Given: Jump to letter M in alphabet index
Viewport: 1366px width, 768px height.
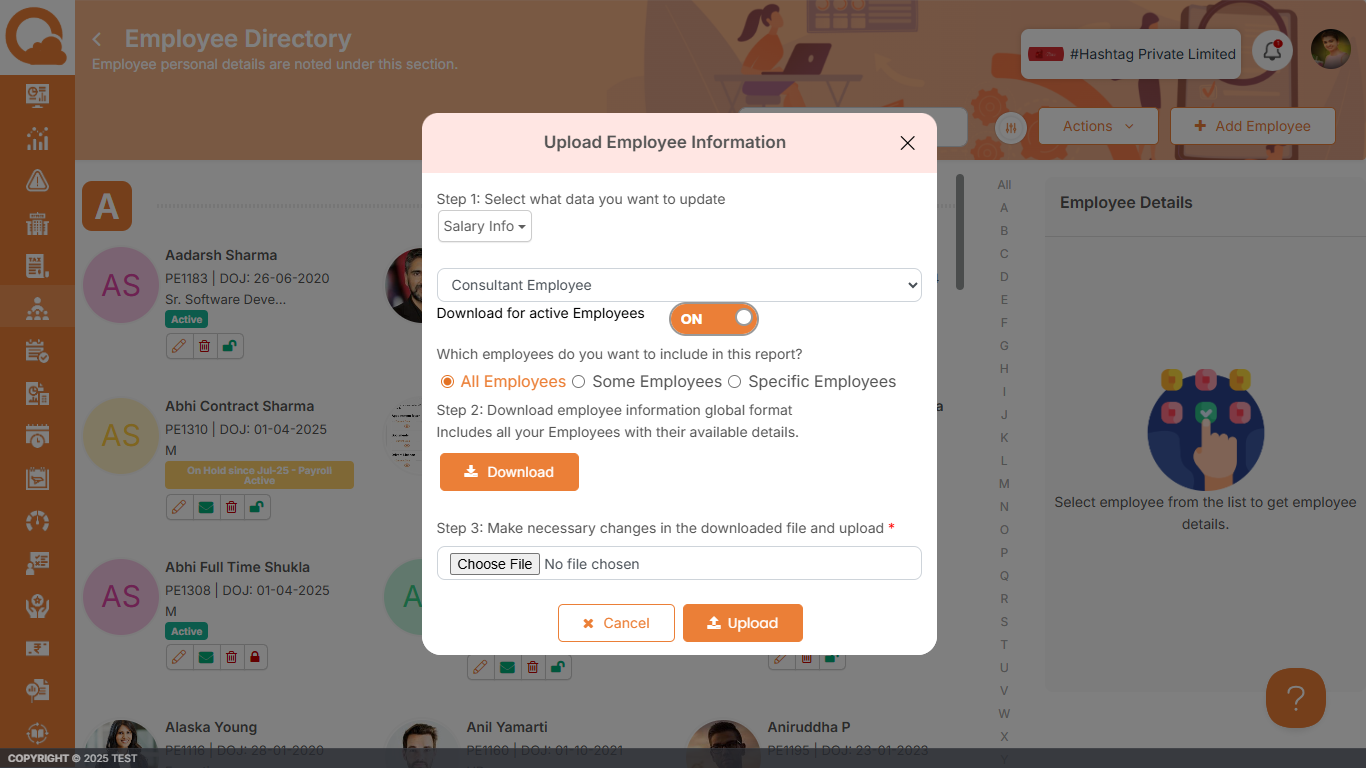Looking at the screenshot, I should pos(1004,484).
